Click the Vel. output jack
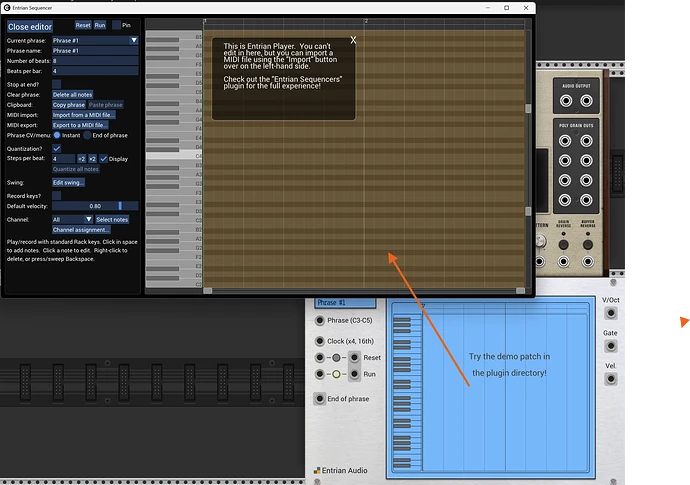 (x=611, y=379)
